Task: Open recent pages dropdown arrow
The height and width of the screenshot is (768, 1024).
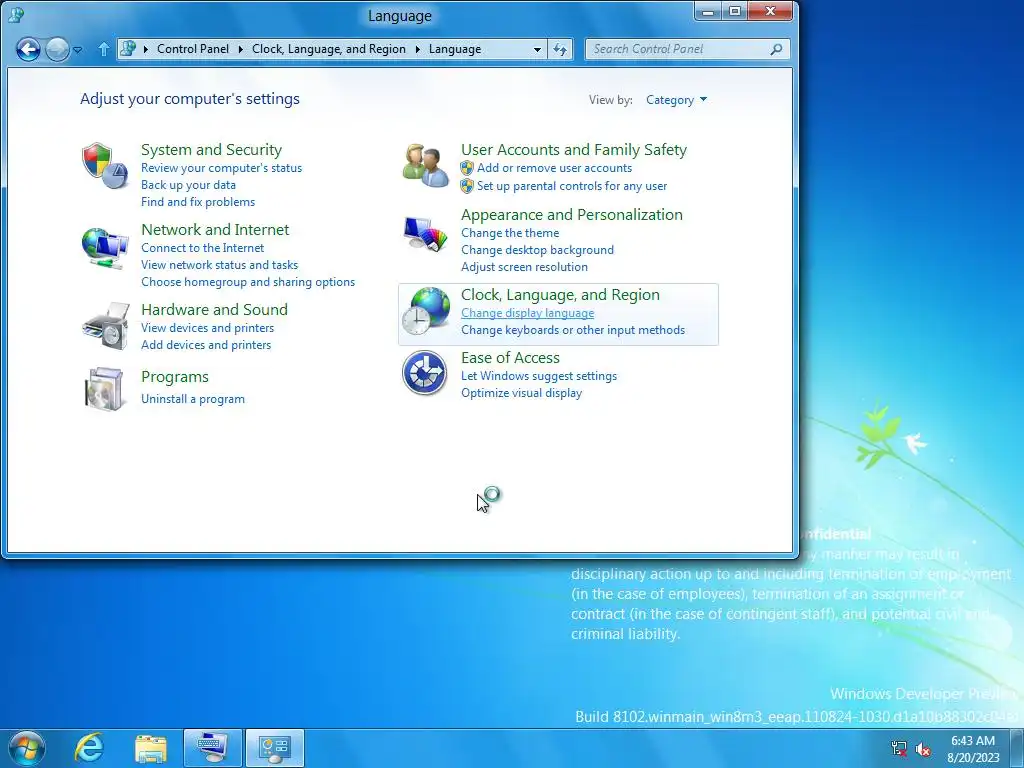Action: (x=78, y=50)
